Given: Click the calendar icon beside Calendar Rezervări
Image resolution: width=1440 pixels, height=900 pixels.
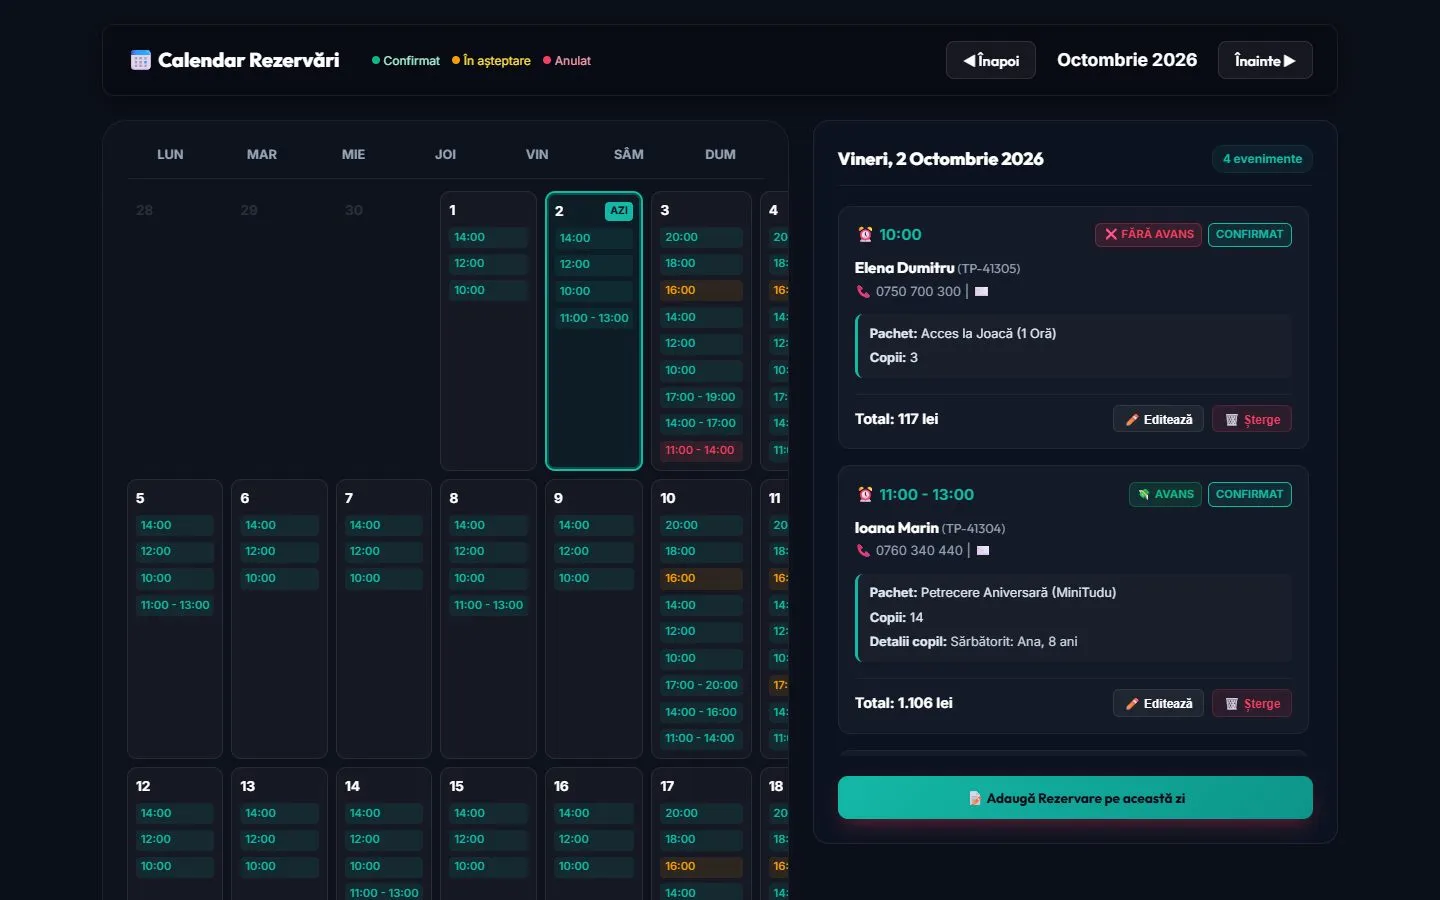Looking at the screenshot, I should 141,60.
